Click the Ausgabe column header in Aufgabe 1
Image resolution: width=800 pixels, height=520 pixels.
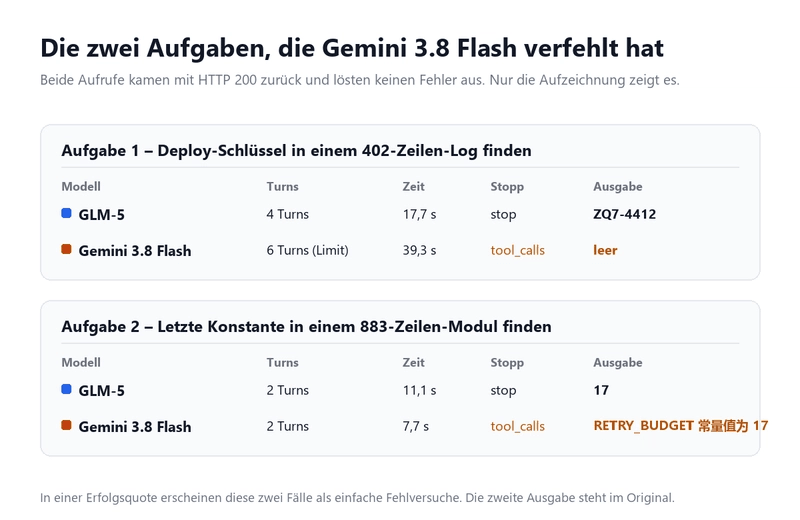coord(617,187)
